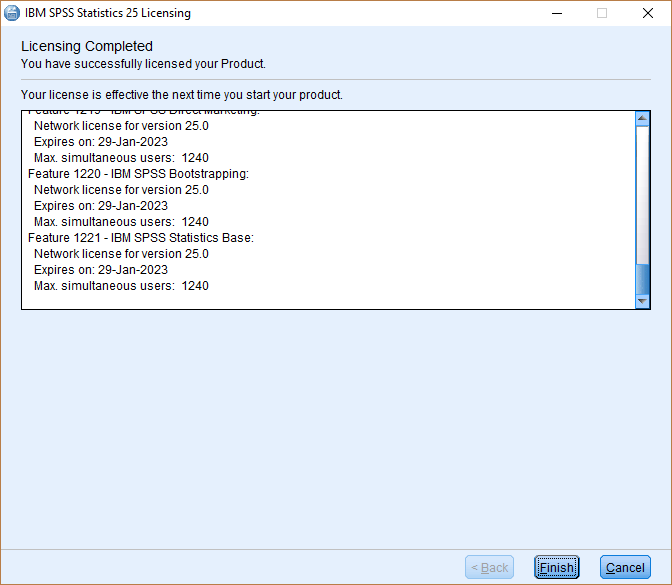Click the Finish button
The width and height of the screenshot is (672, 585).
point(556,567)
